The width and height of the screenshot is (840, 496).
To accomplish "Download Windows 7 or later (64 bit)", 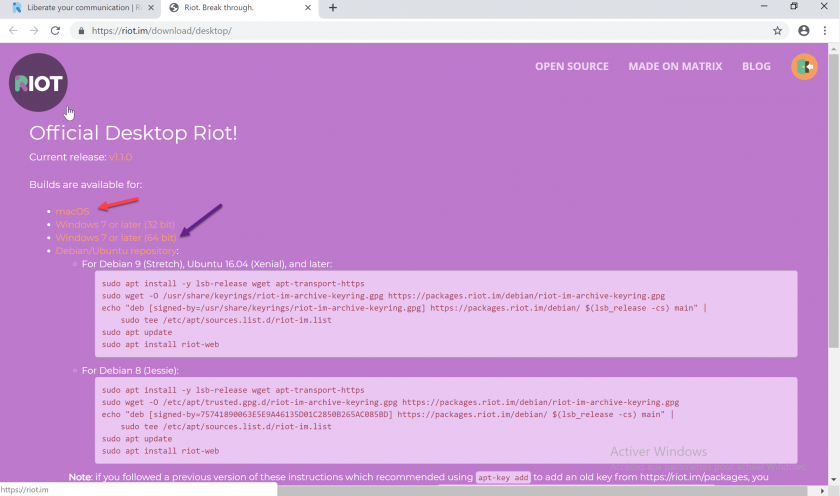I will tap(116, 237).
